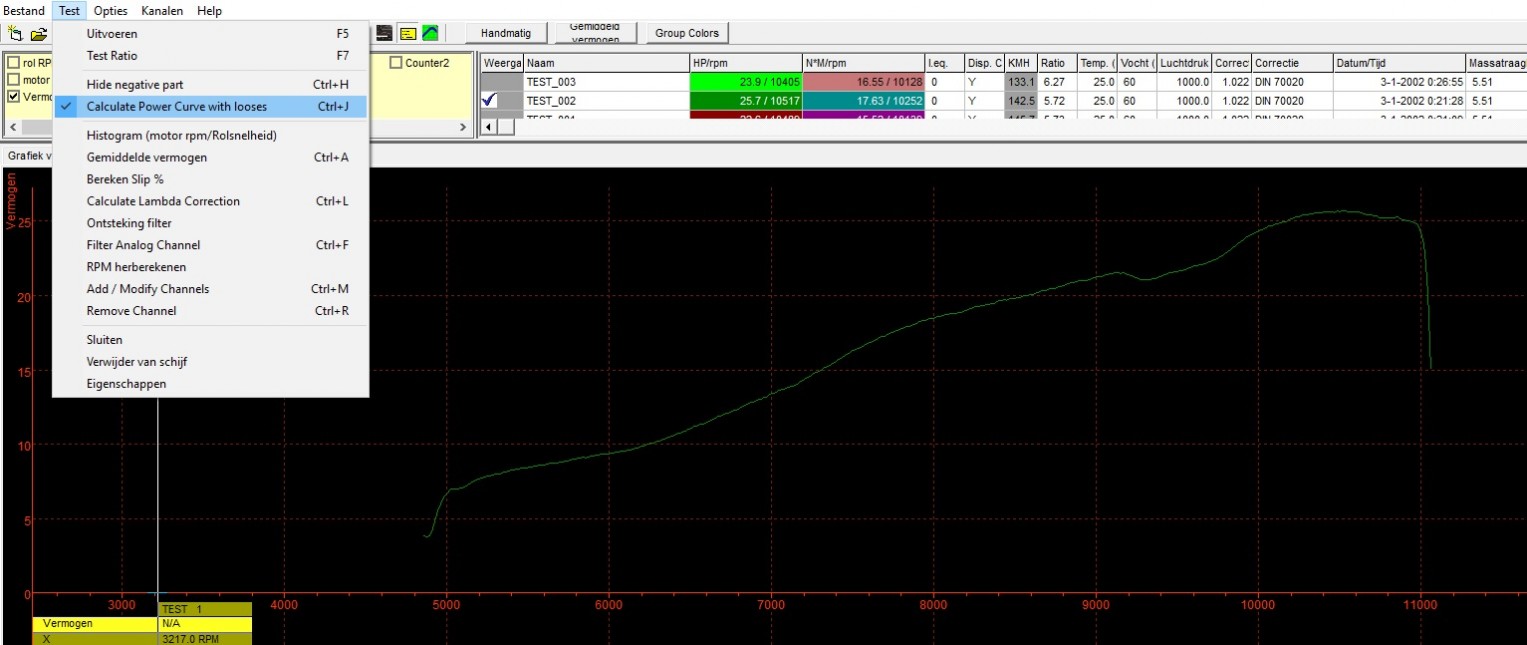1527x645 pixels.
Task: Click the TEST_003 bright green HP cell
Action: (x=746, y=82)
